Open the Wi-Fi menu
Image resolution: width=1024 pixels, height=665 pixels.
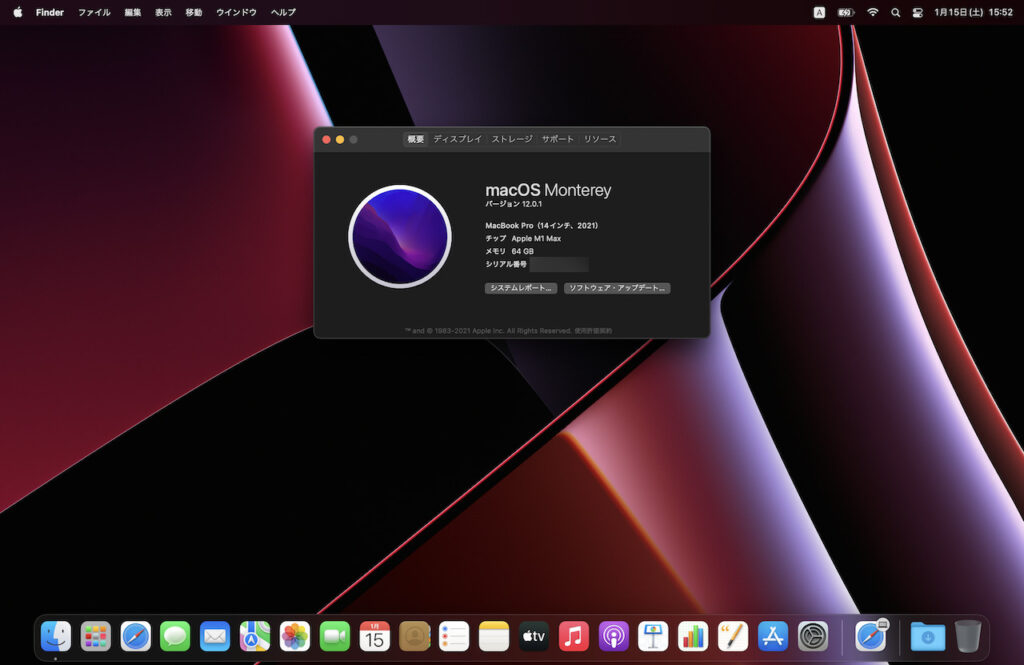872,12
